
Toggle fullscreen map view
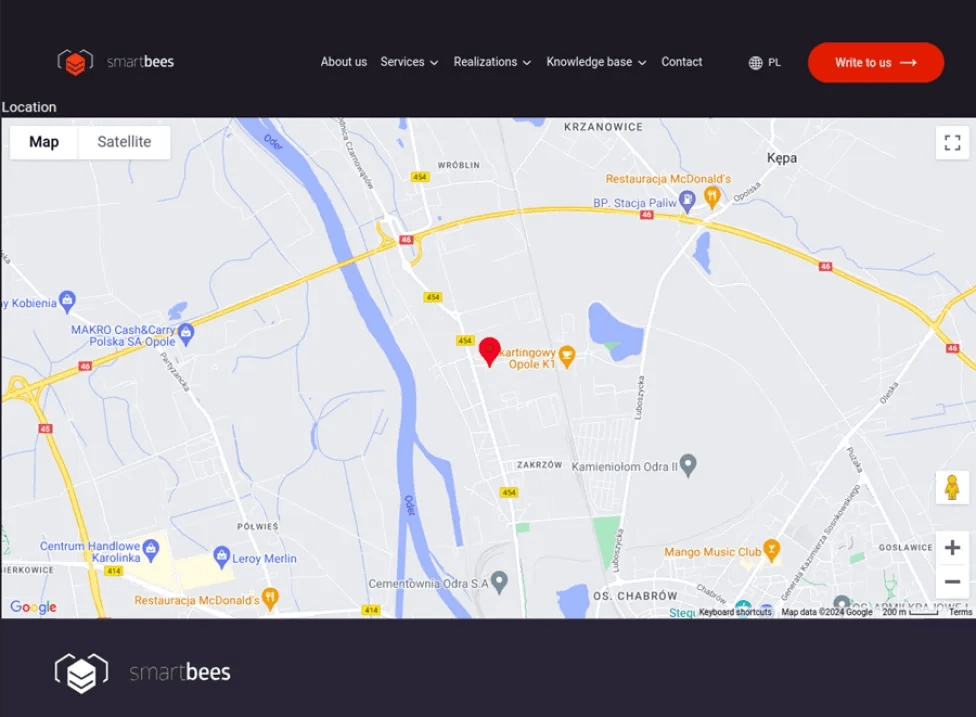952,142
